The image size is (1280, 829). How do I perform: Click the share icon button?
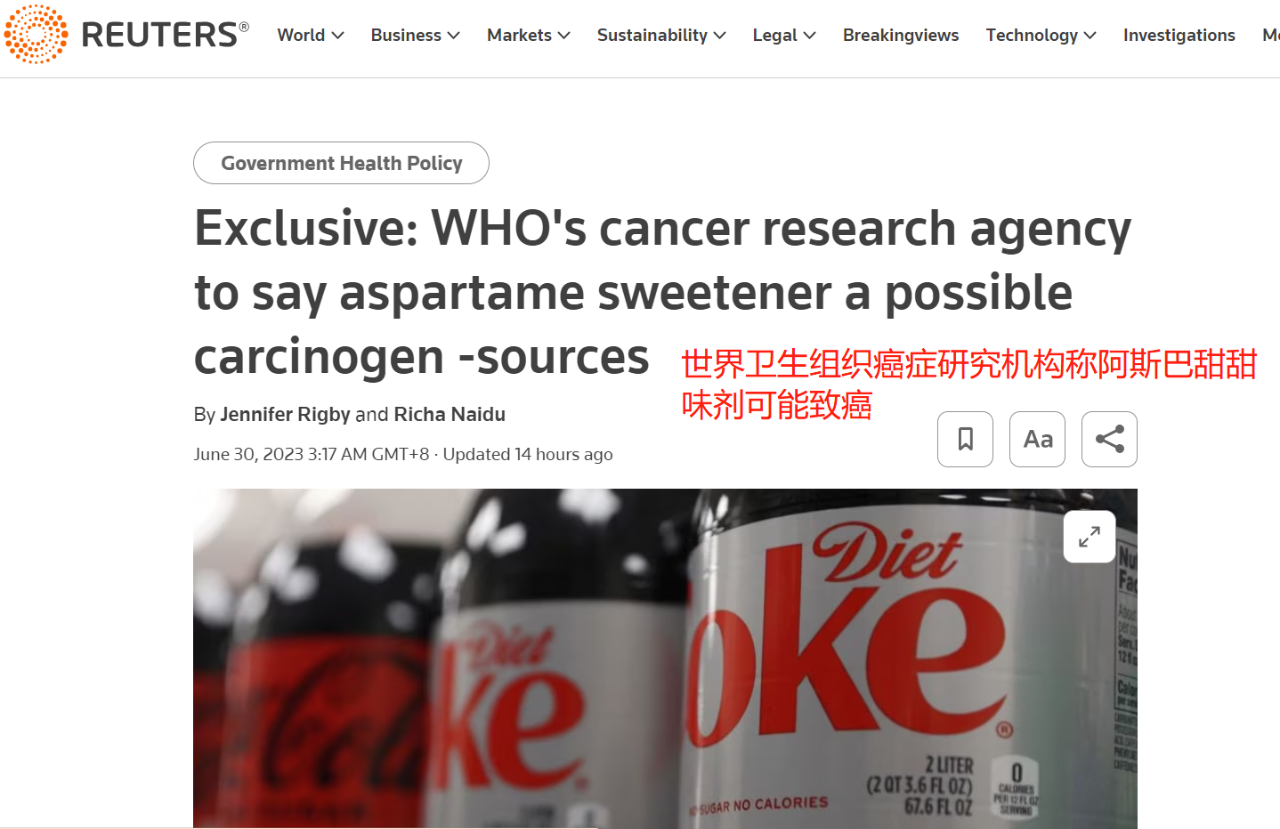coord(1109,439)
